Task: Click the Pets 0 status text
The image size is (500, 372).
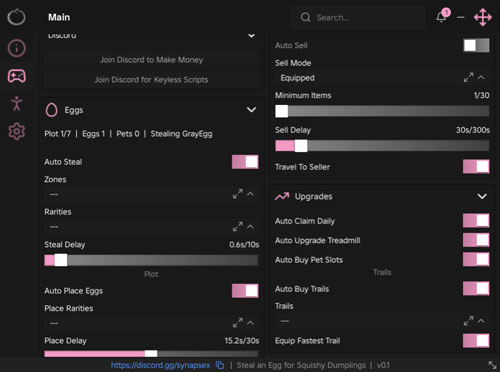Action: pyautogui.click(x=128, y=134)
